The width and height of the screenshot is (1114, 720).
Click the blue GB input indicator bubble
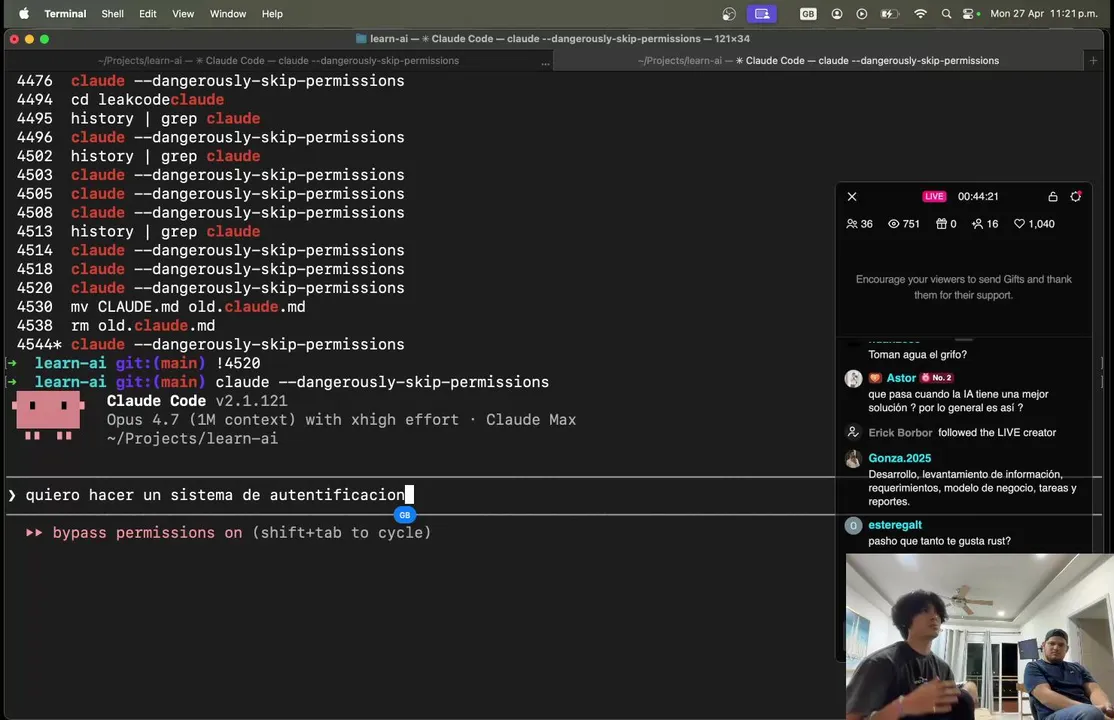(x=404, y=515)
